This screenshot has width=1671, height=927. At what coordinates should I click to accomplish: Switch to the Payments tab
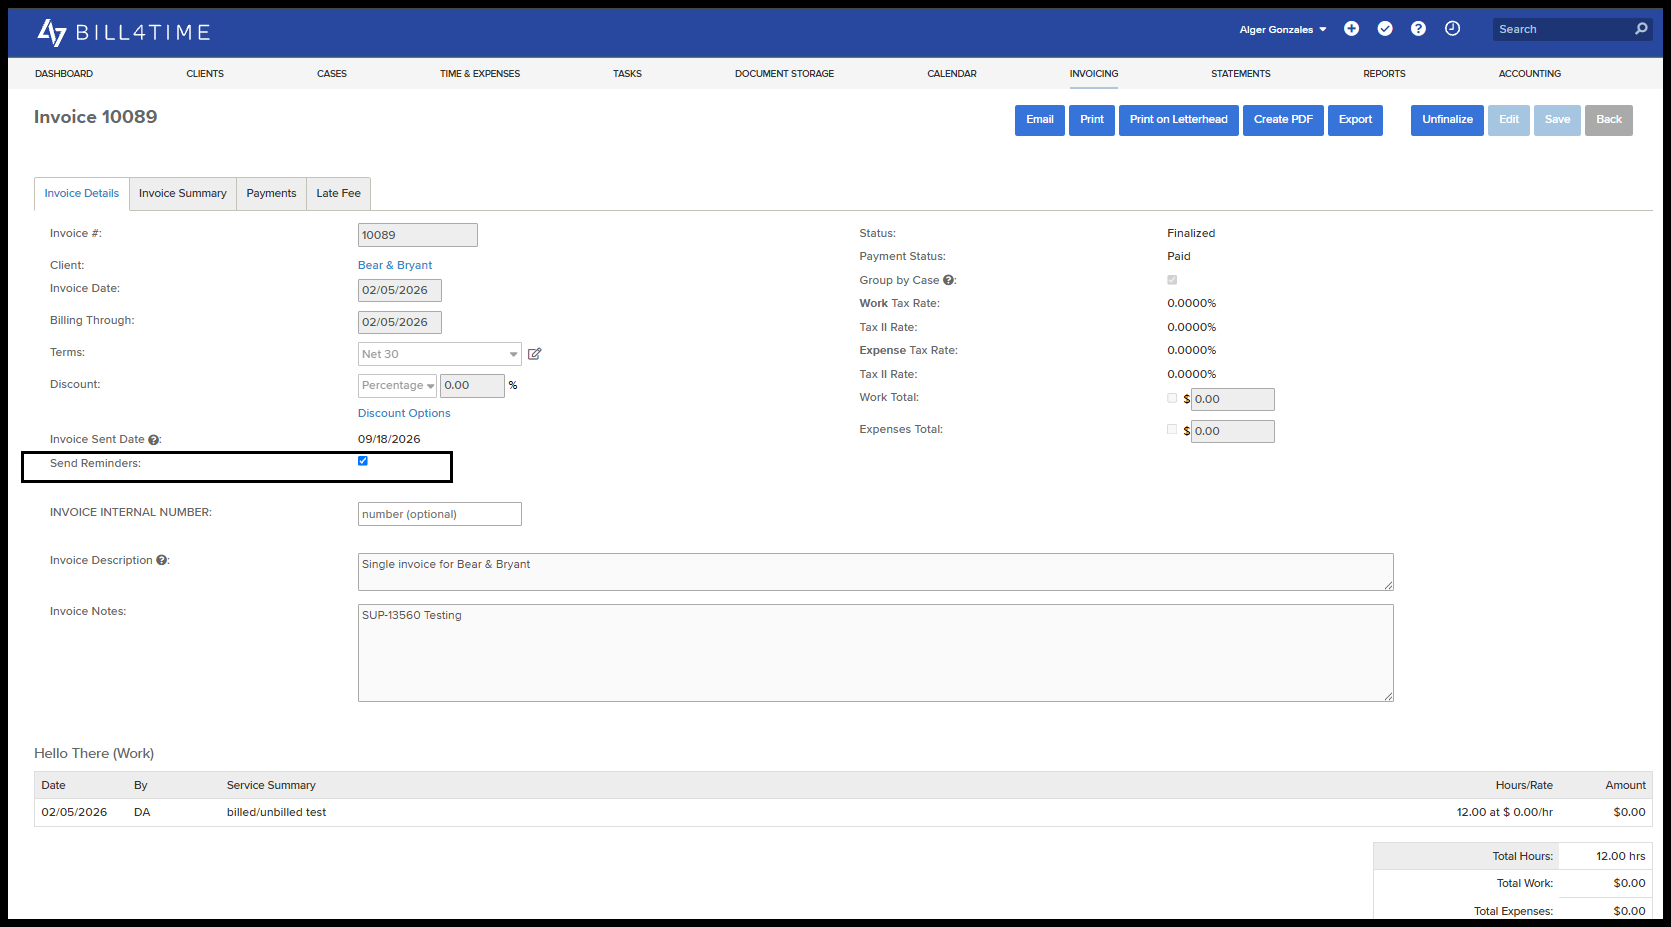click(x=271, y=194)
